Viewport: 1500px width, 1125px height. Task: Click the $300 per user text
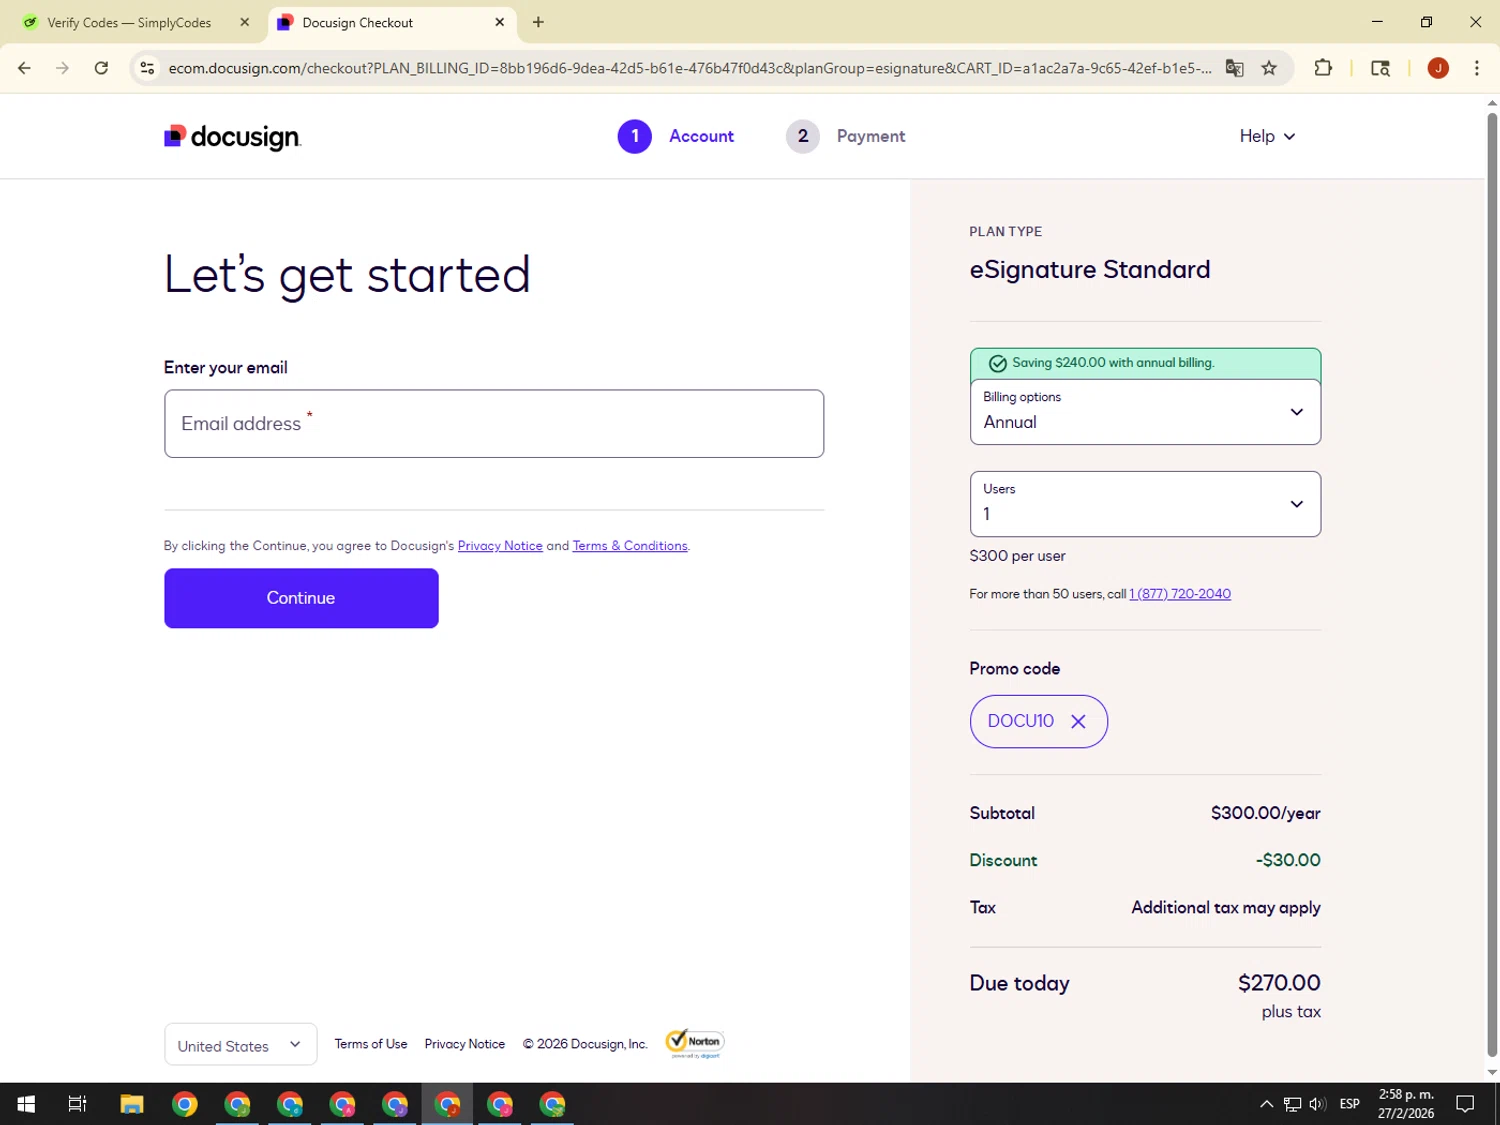pyautogui.click(x=1017, y=556)
